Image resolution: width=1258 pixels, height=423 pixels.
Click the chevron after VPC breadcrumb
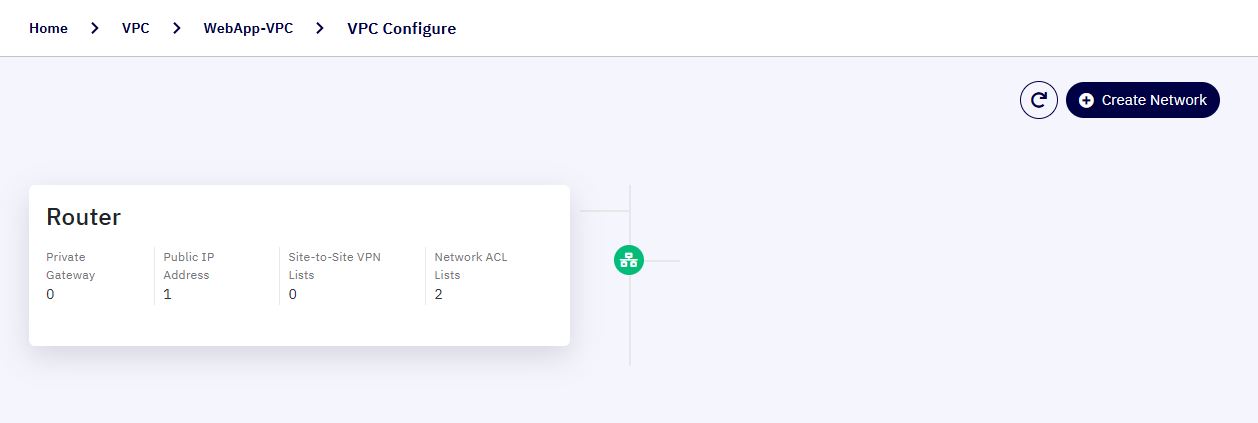(177, 28)
